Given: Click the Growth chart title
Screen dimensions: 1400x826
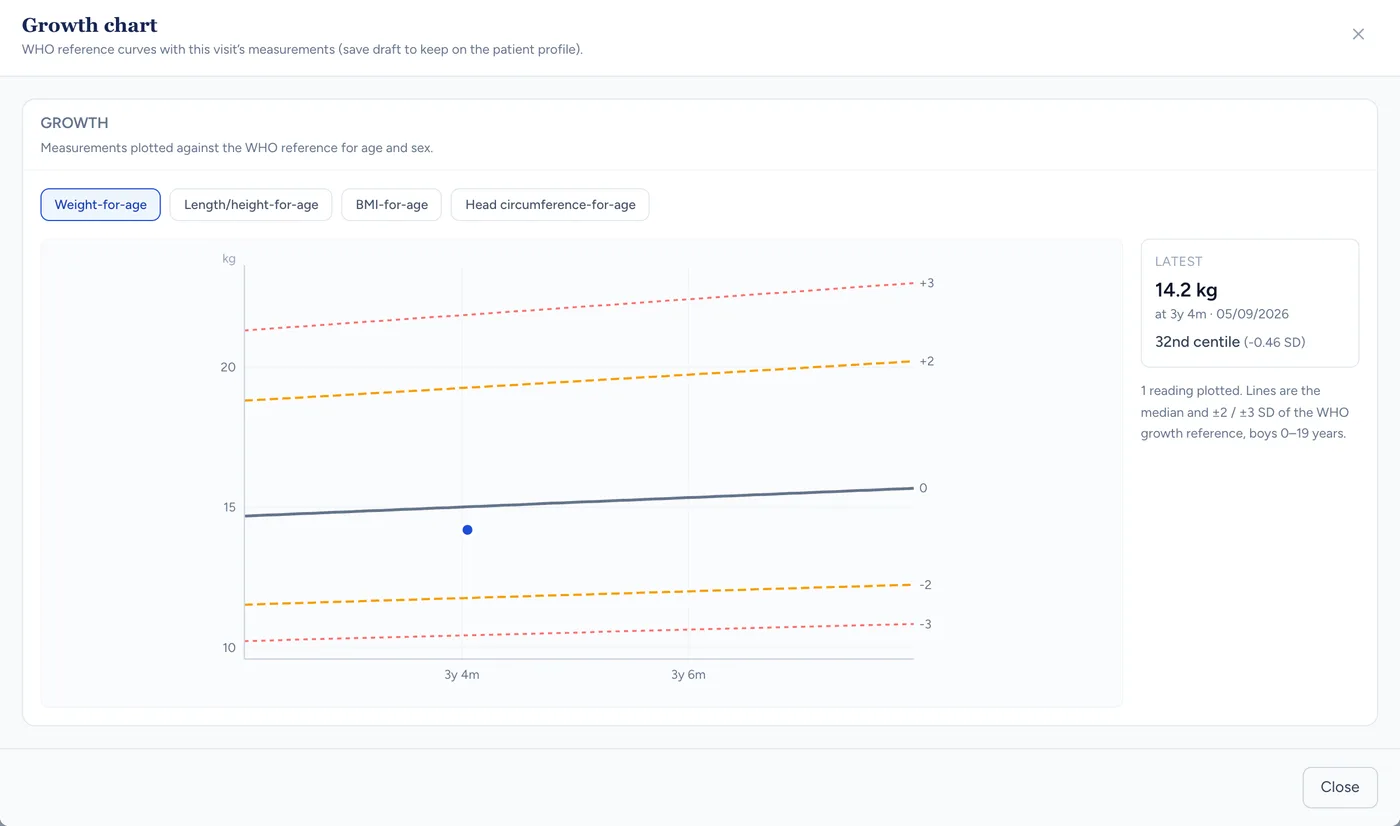Looking at the screenshot, I should [x=90, y=25].
